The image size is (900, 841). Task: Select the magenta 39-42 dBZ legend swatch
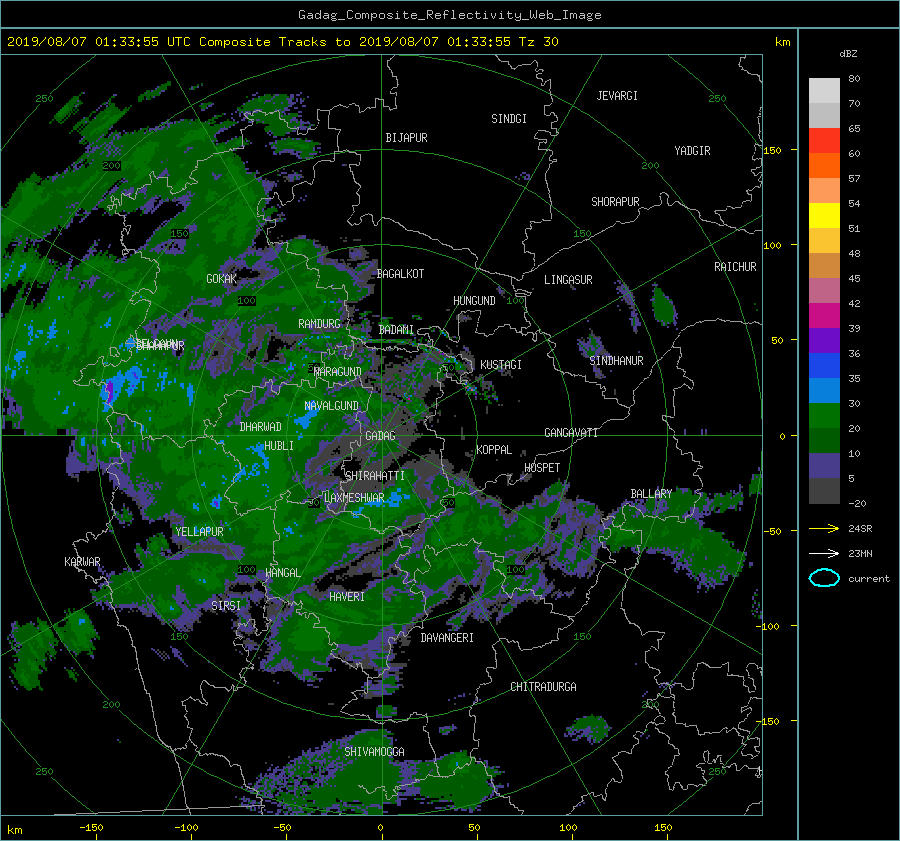pyautogui.click(x=824, y=315)
